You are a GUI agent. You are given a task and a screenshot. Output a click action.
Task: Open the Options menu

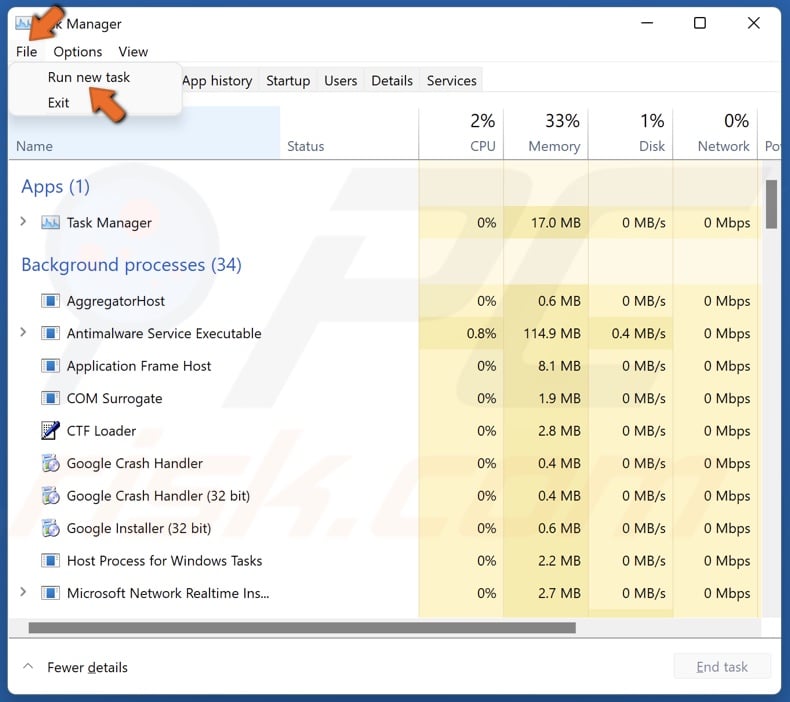coord(78,51)
